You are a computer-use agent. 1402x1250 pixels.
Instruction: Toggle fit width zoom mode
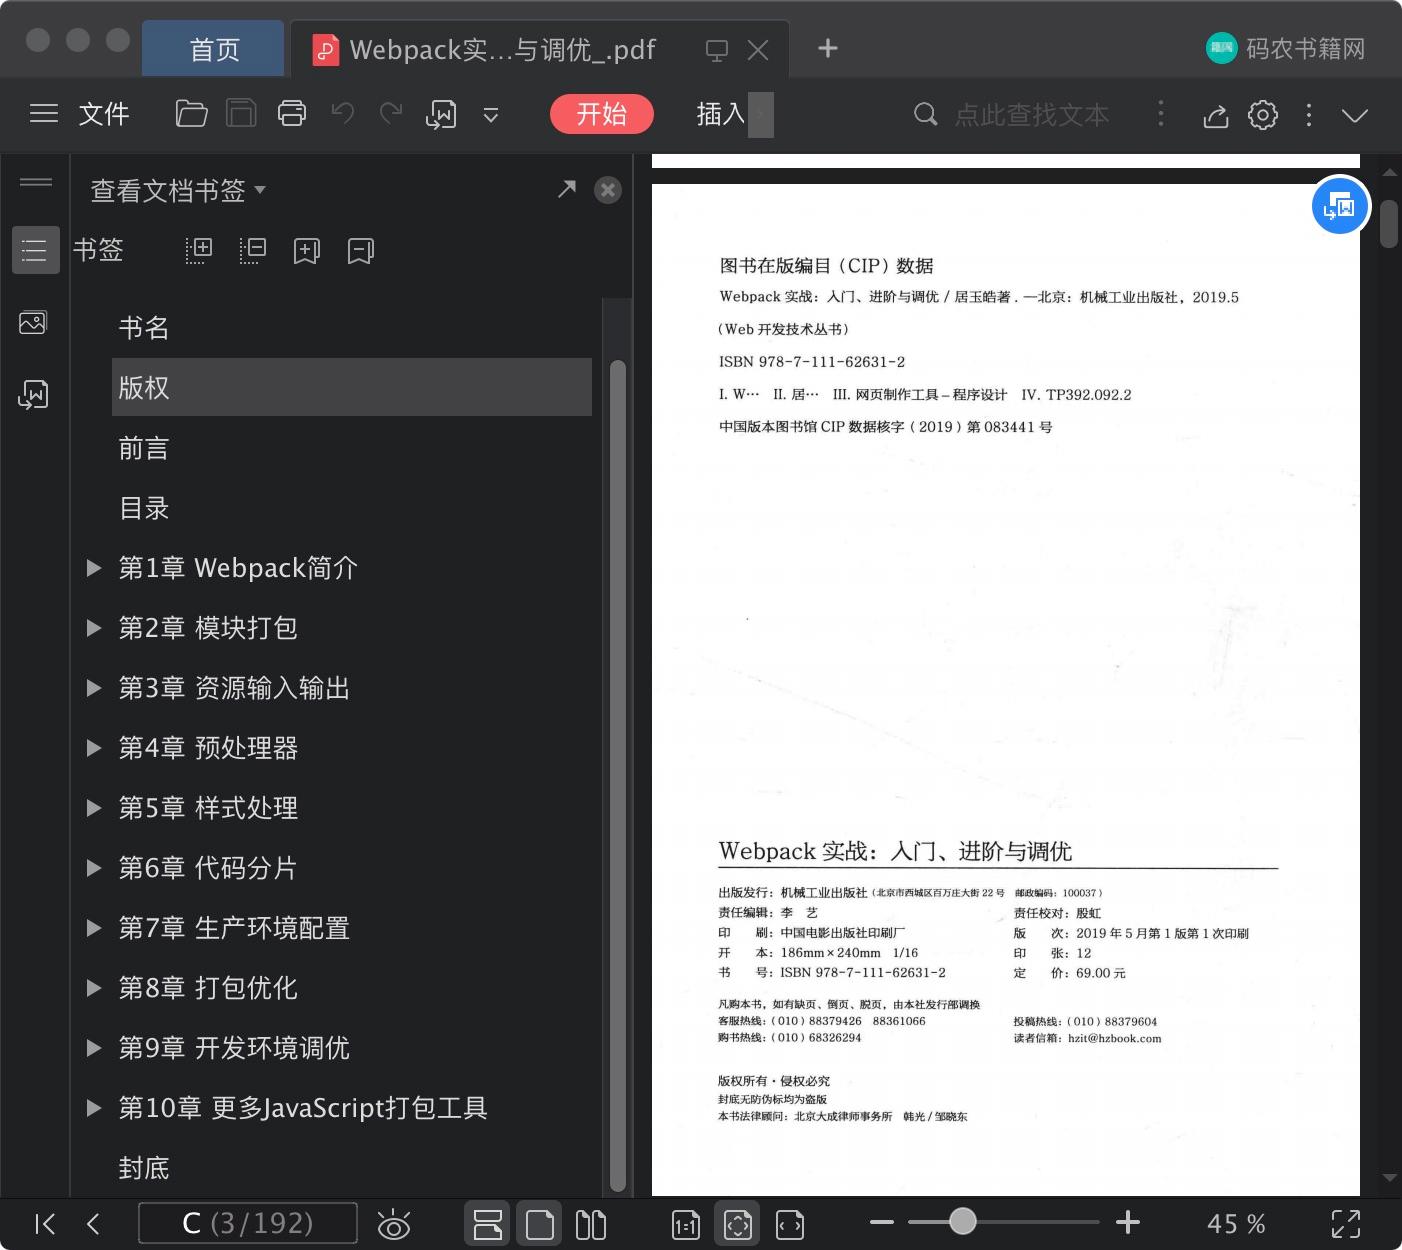[x=790, y=1225]
